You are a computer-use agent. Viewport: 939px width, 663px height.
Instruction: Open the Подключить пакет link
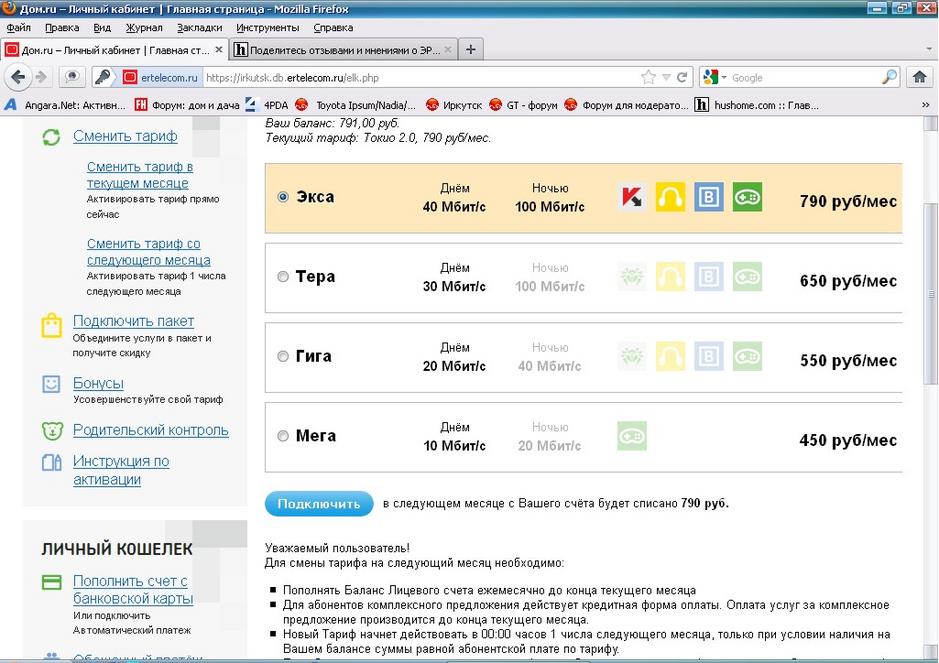pos(133,321)
